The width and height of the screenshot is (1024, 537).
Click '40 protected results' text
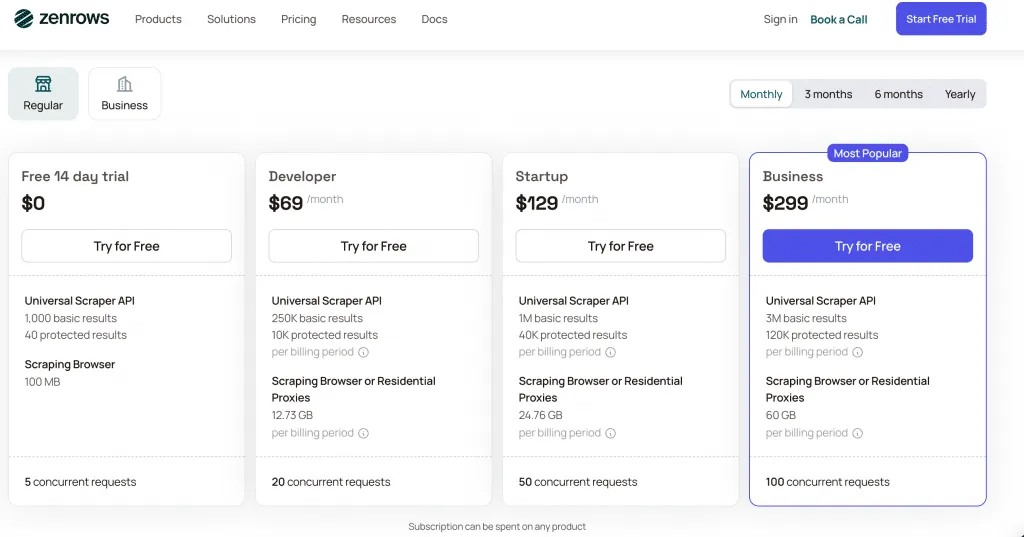(x=76, y=335)
